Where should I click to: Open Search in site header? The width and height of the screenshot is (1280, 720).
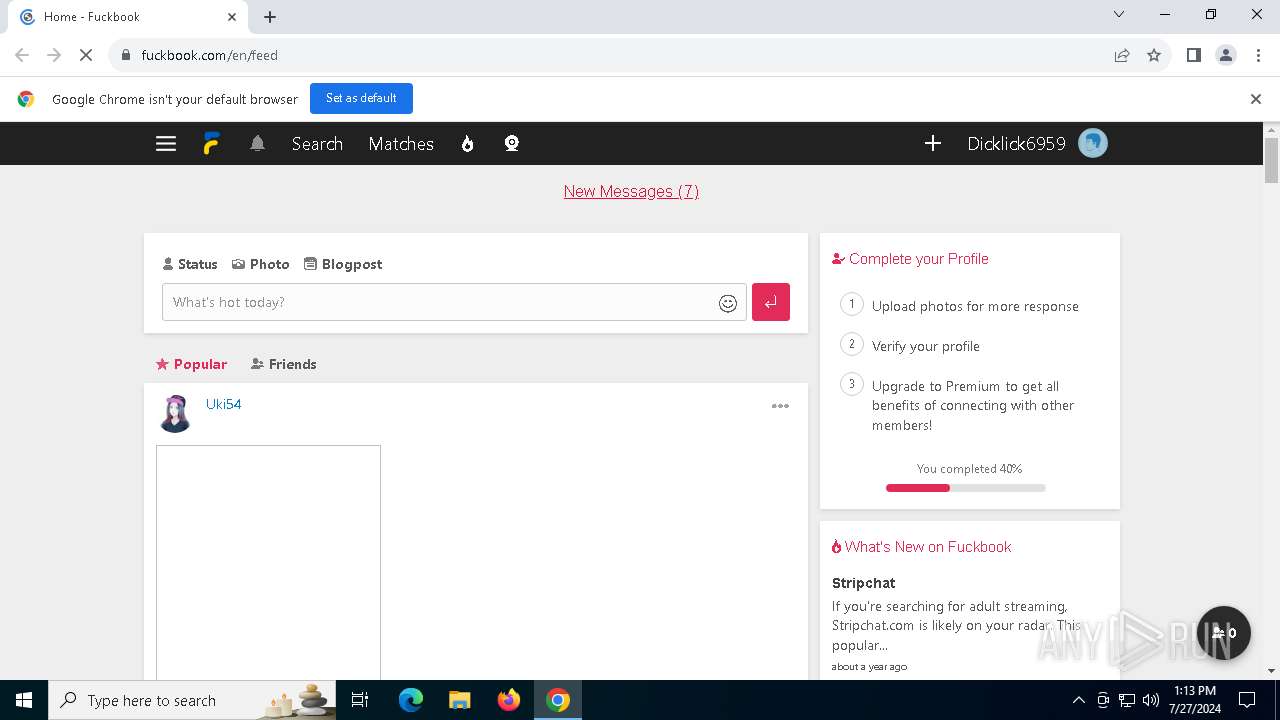point(317,144)
